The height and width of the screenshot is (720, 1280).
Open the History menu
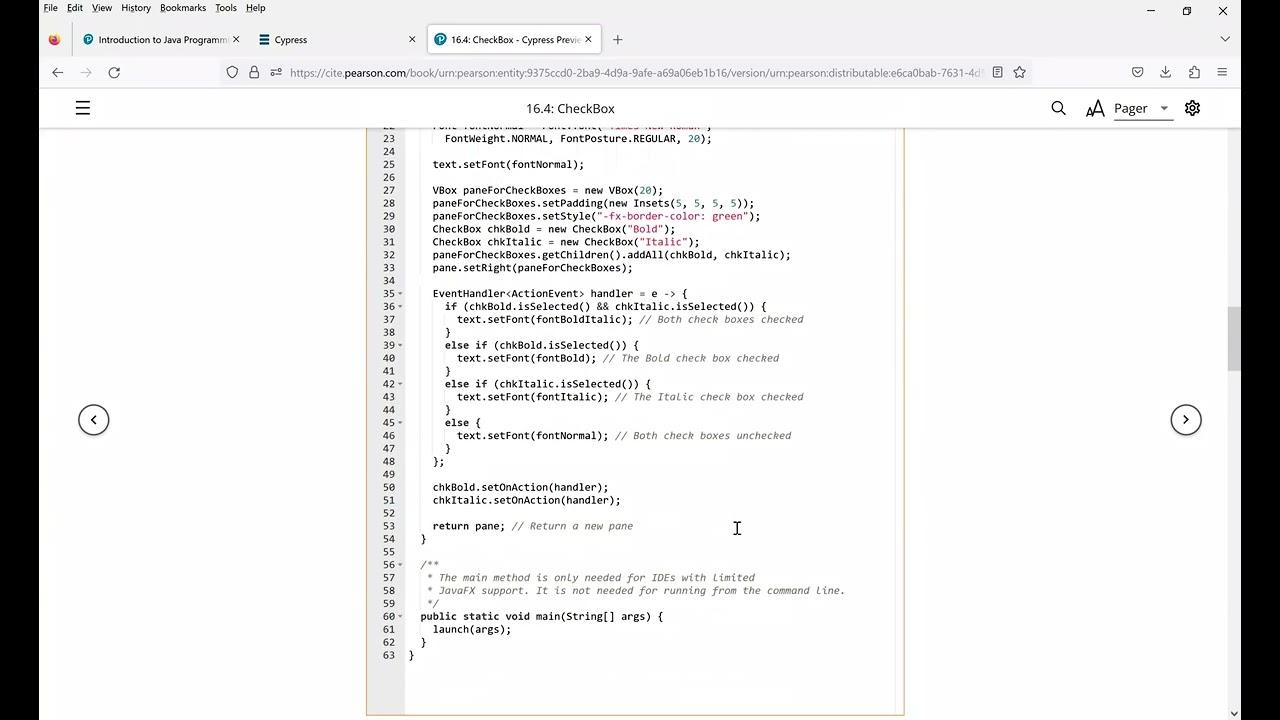click(136, 8)
